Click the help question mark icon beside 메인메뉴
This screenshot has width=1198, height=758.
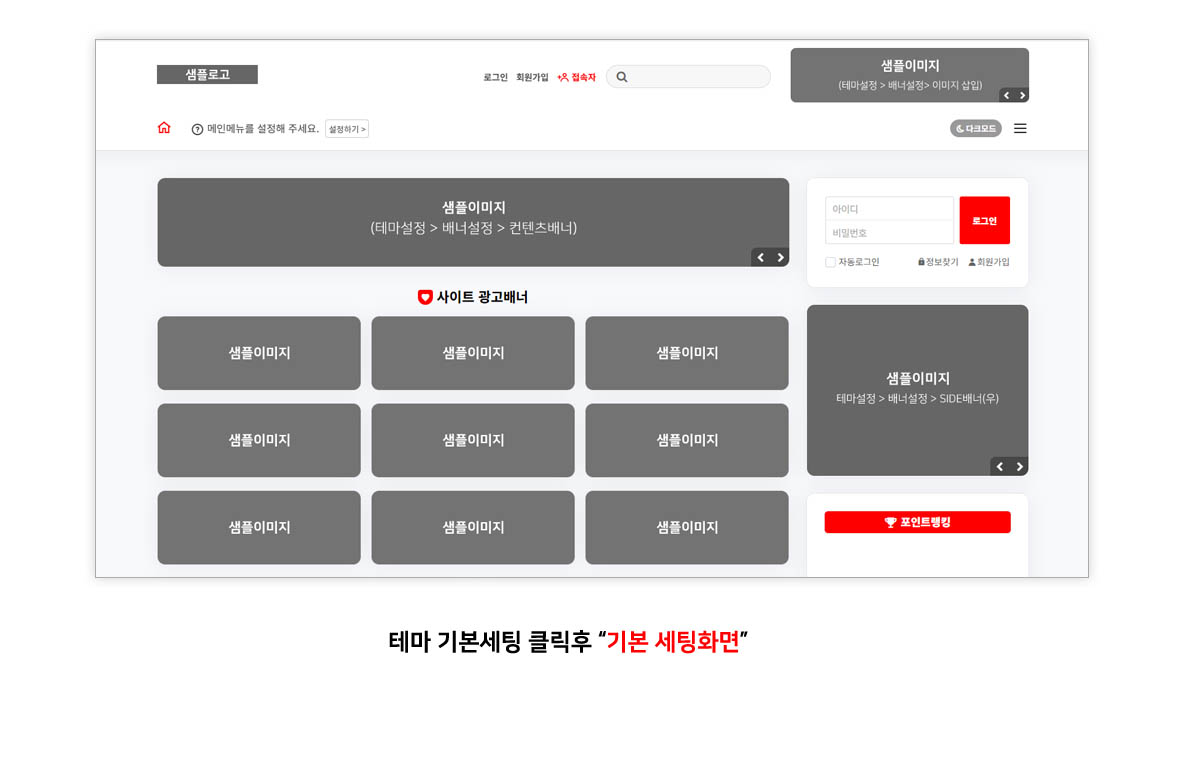pos(196,128)
